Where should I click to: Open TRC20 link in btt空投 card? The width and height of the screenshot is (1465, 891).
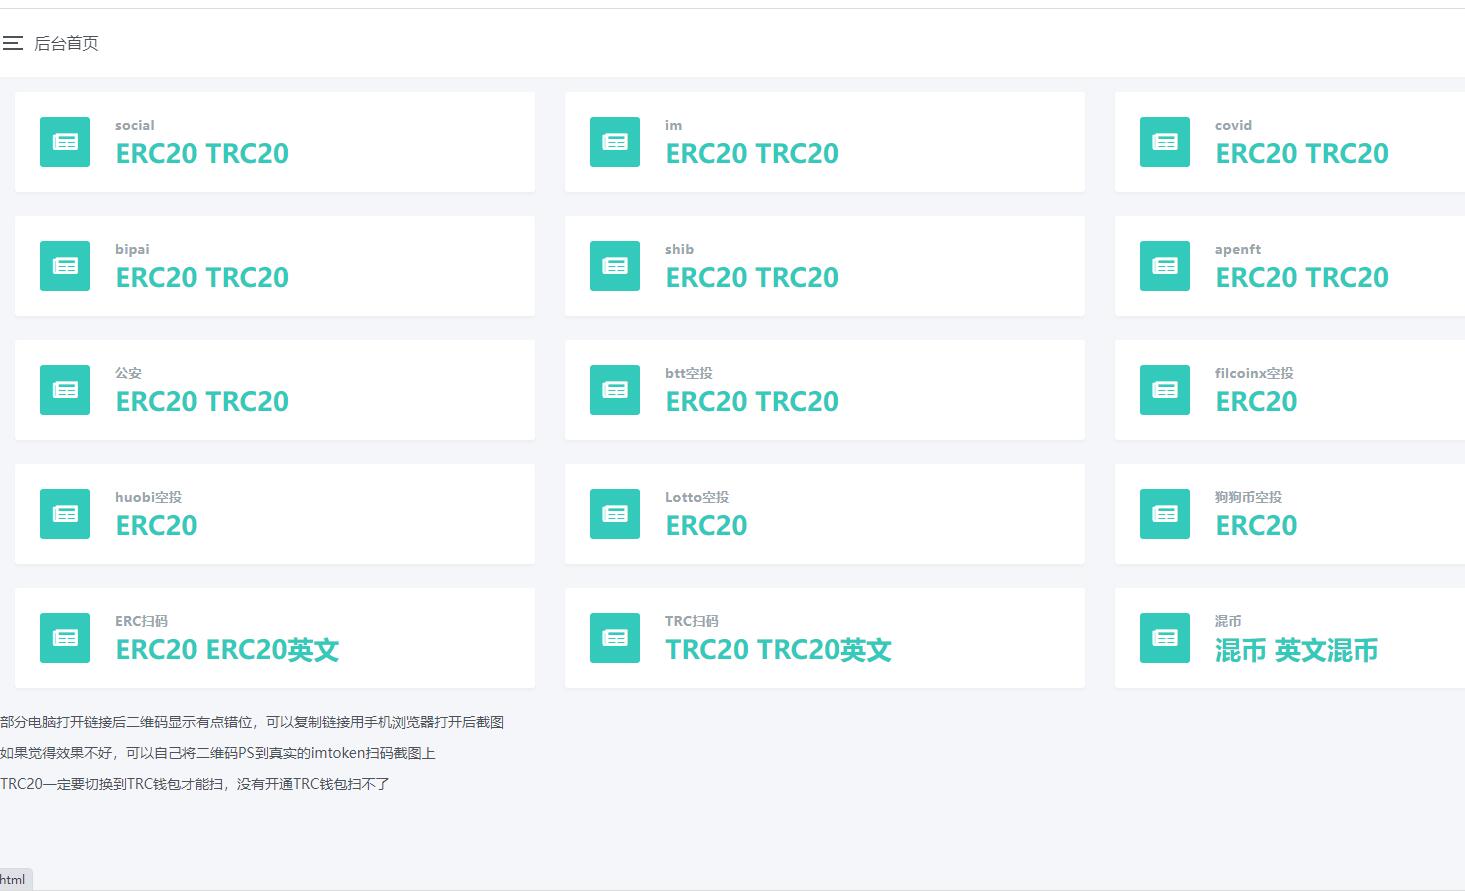coord(796,402)
